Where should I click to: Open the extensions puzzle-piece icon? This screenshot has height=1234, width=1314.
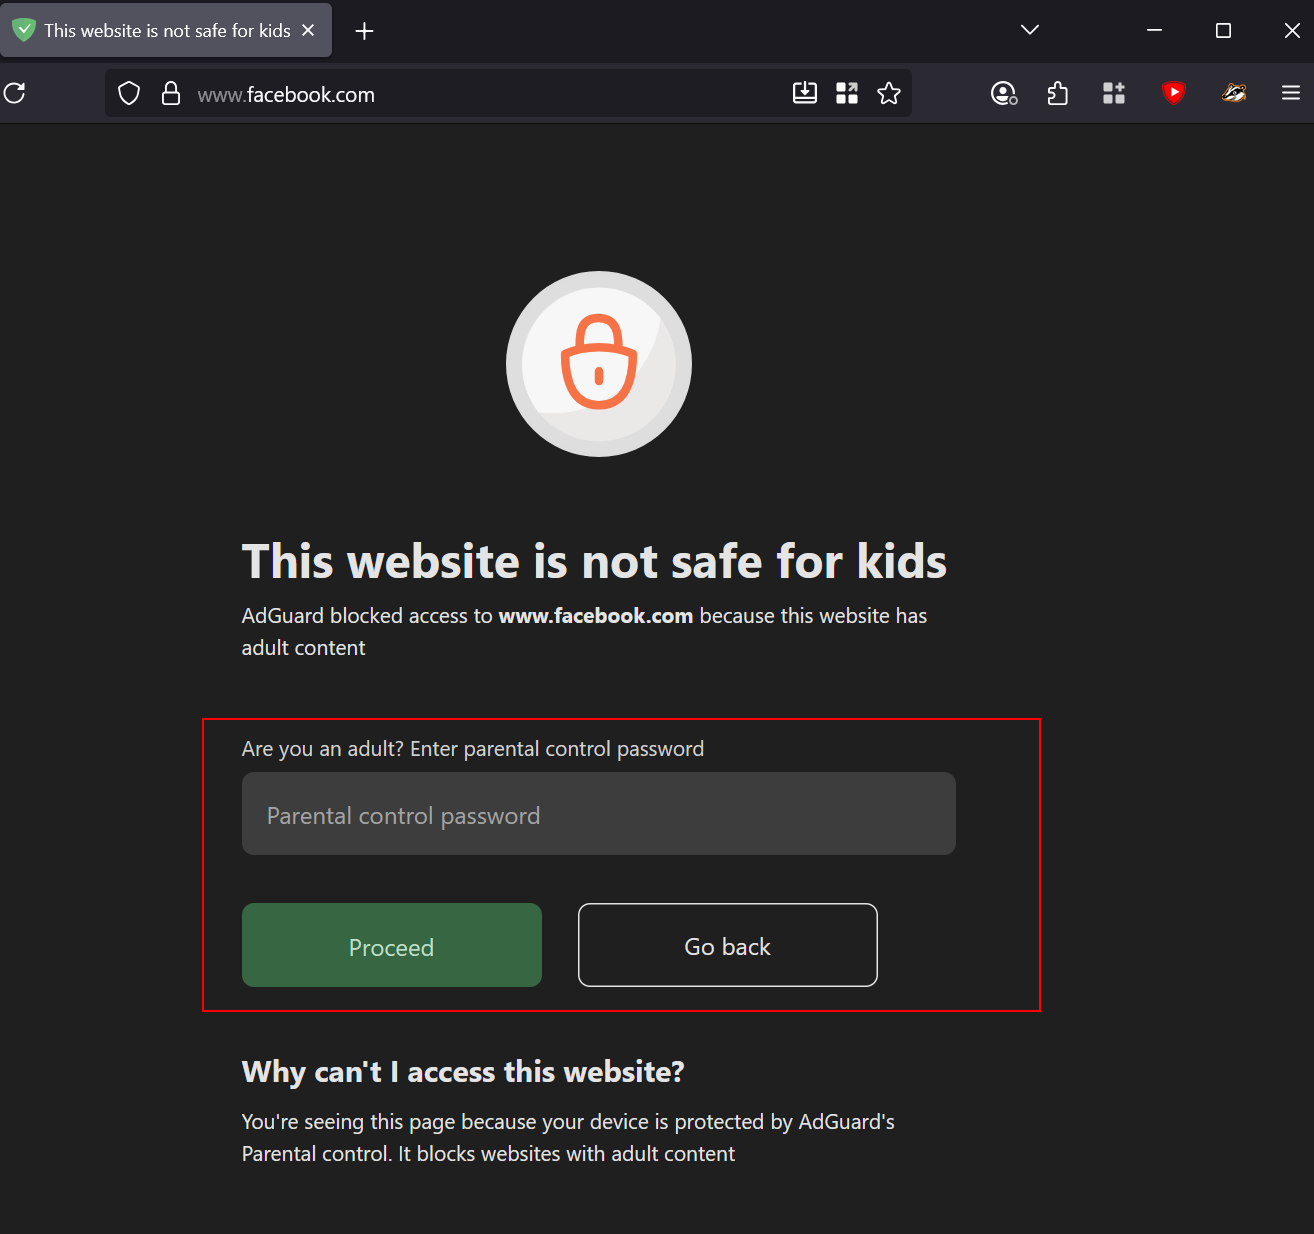(1057, 93)
